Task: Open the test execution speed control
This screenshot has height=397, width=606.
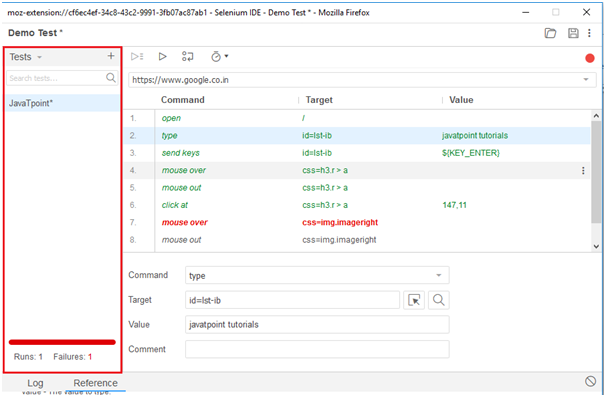Action: (220, 56)
